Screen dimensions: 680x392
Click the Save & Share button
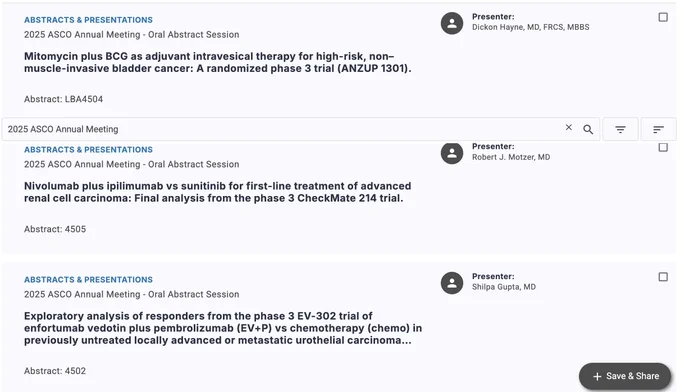click(x=625, y=376)
